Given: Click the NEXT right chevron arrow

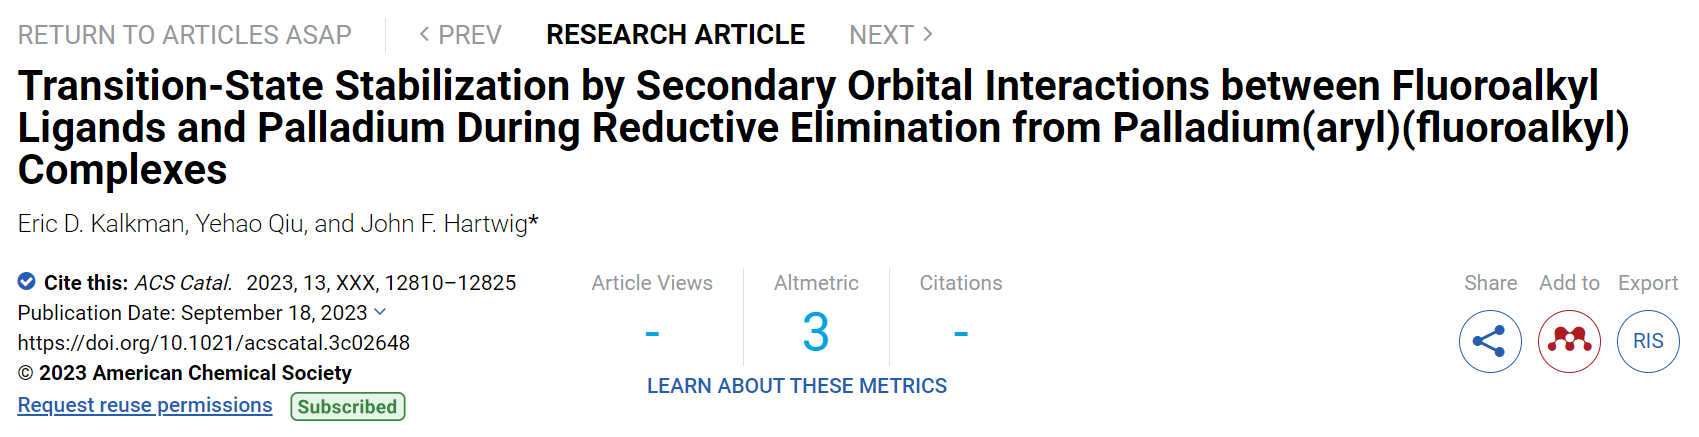Looking at the screenshot, I should (x=928, y=35).
